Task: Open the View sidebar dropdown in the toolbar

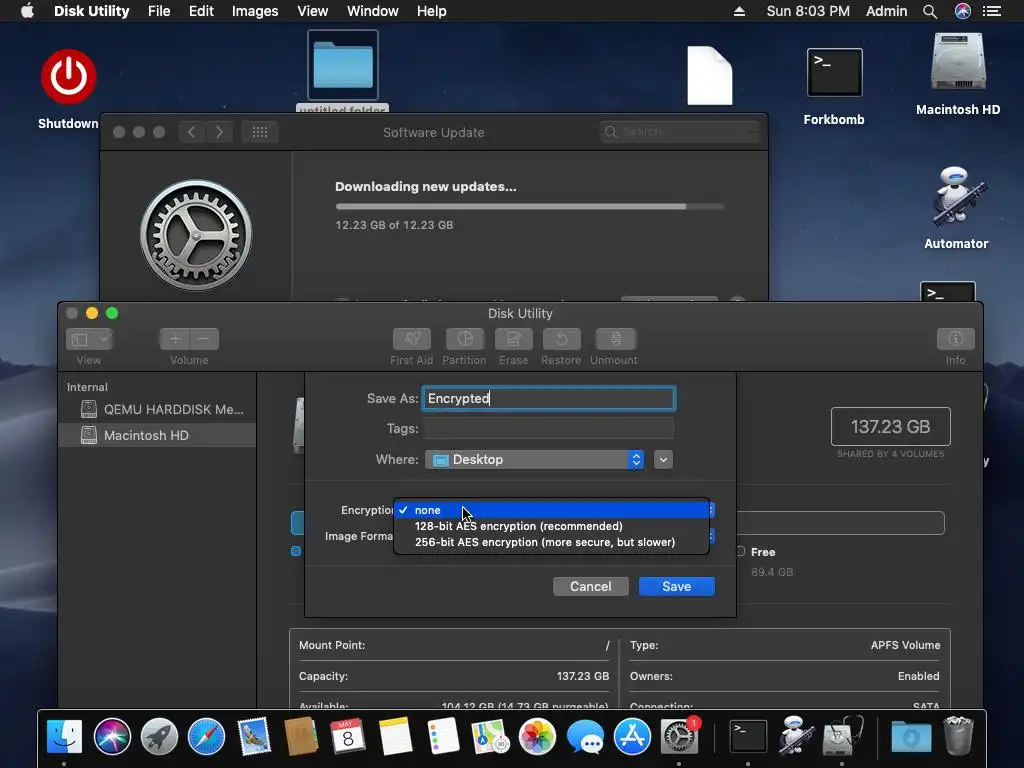Action: pyautogui.click(x=89, y=339)
